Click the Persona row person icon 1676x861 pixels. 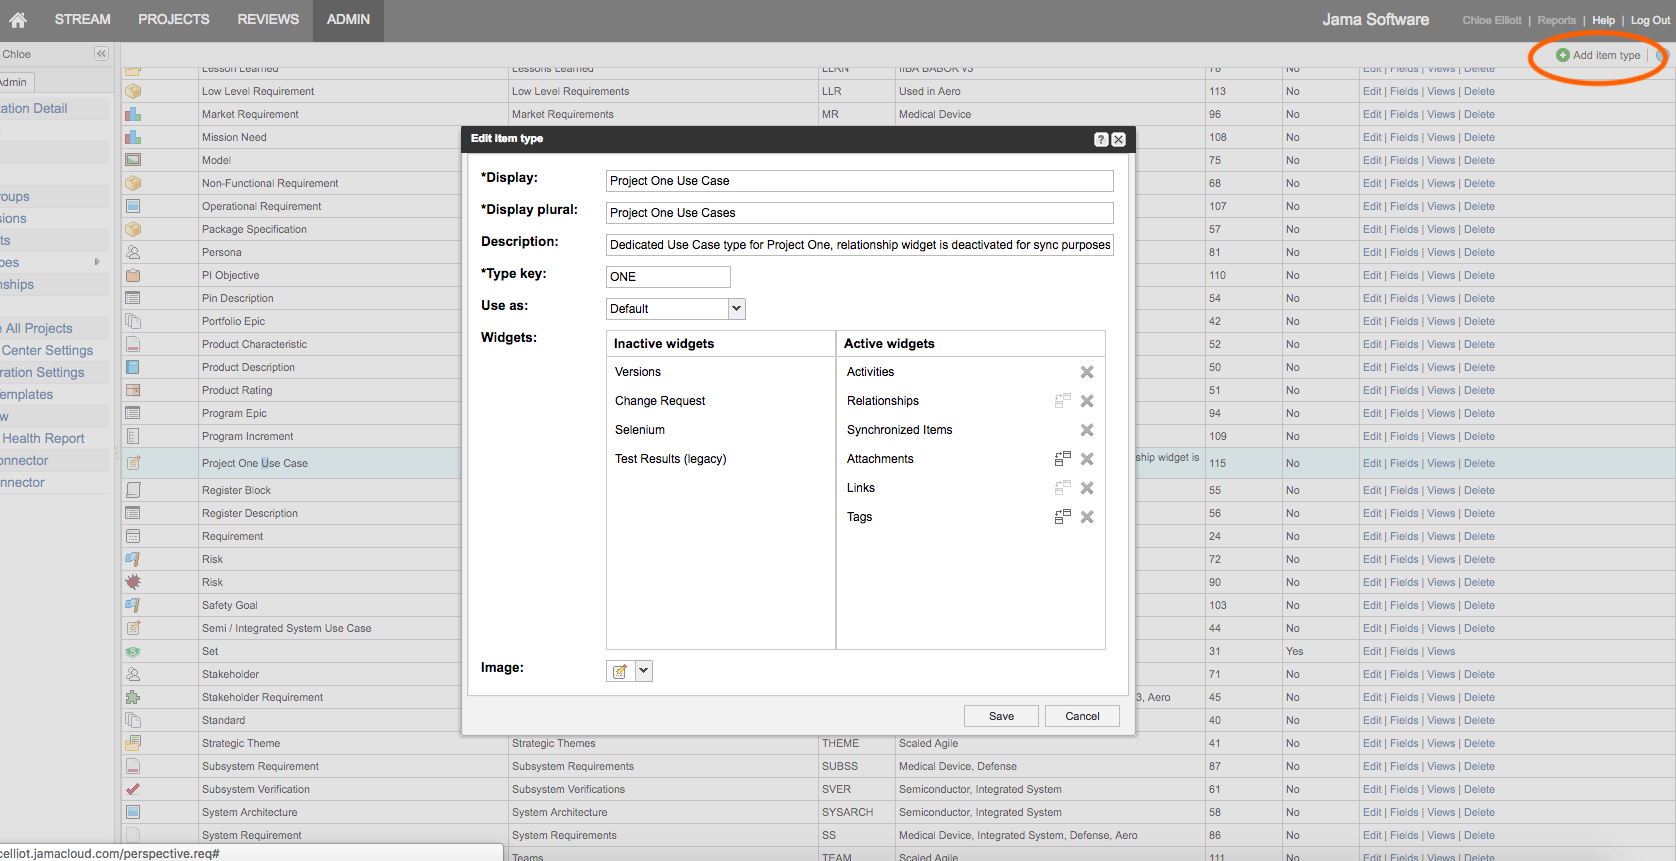pos(133,252)
